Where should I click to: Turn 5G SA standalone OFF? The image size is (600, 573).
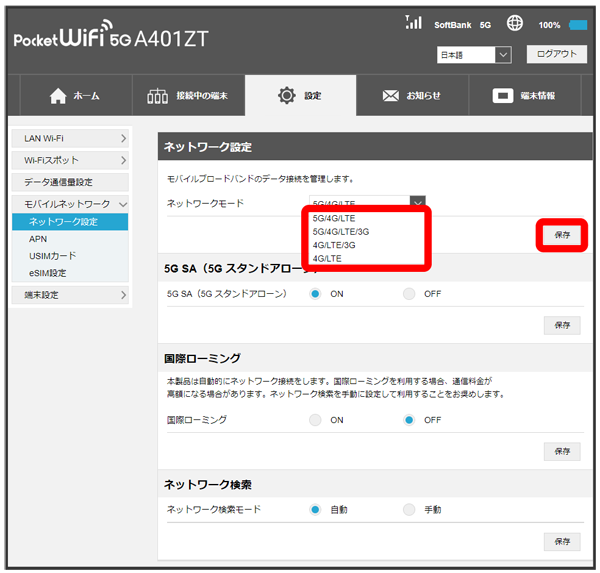409,294
